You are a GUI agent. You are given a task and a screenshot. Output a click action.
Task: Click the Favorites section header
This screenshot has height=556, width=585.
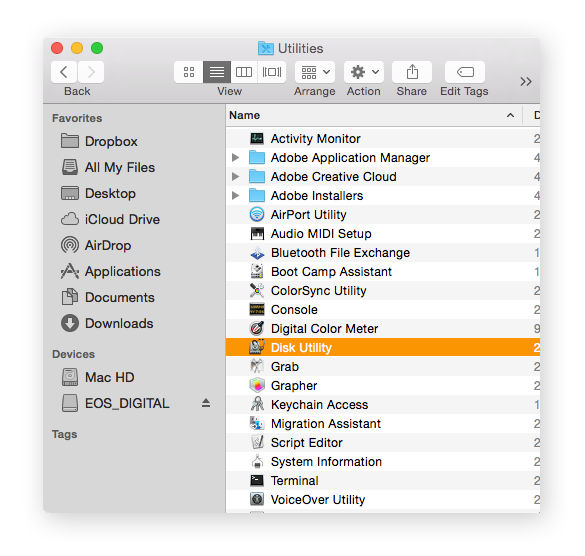pos(77,118)
